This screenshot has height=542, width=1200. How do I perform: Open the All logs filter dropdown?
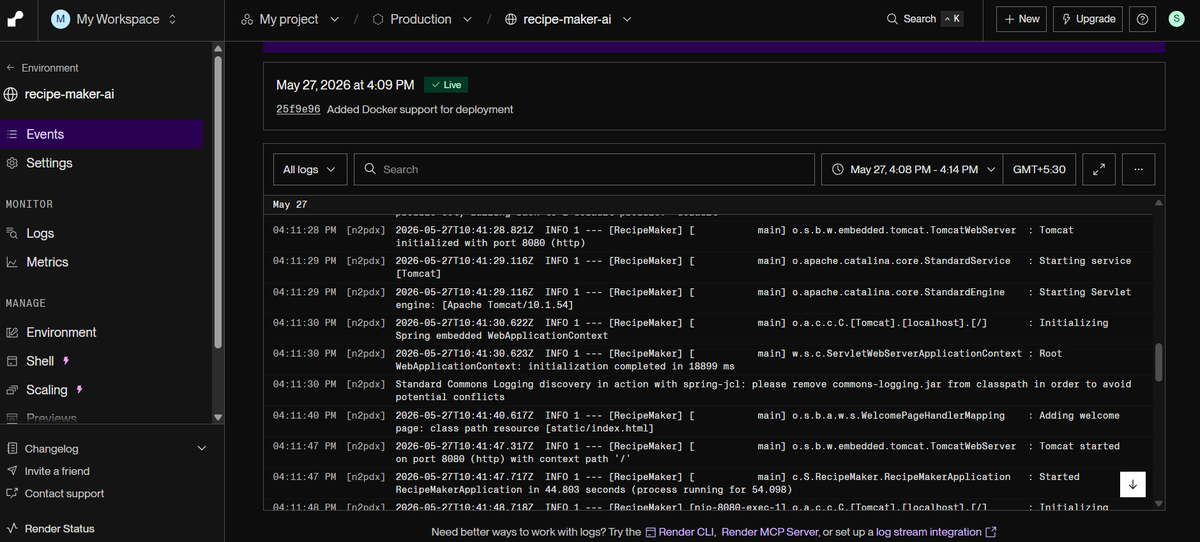pos(311,170)
